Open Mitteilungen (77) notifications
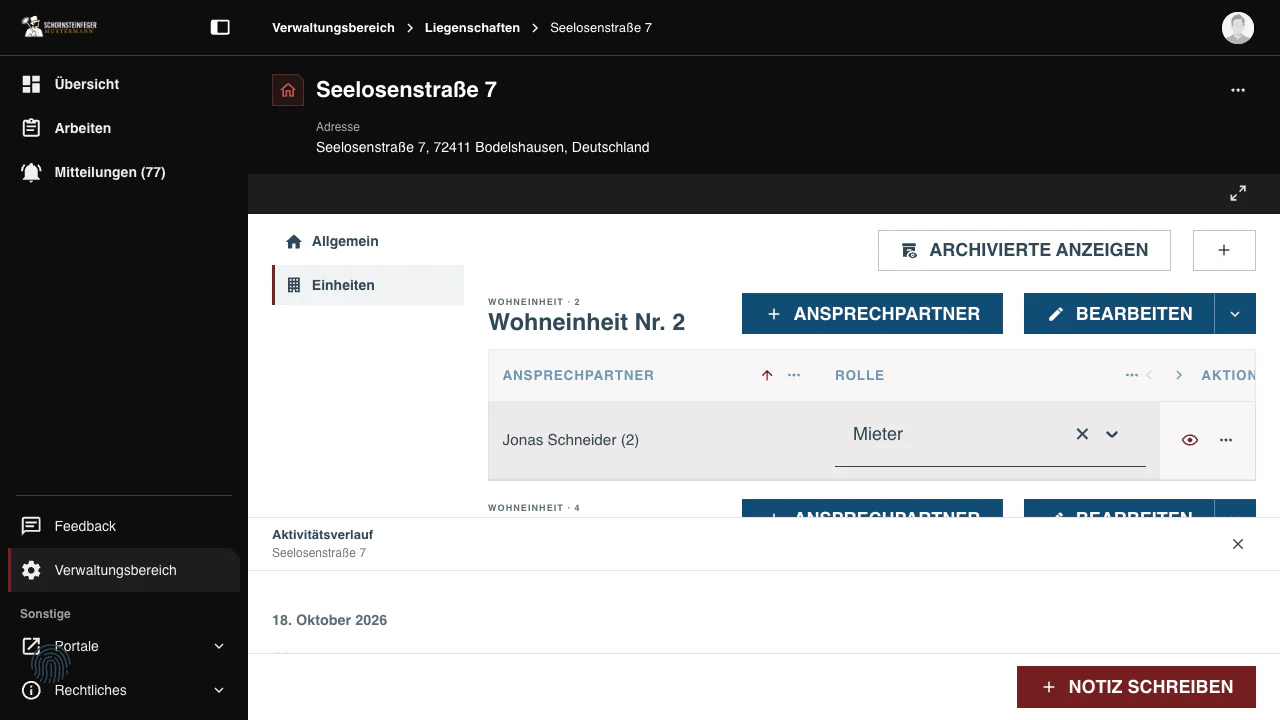The height and width of the screenshot is (720, 1280). click(124, 172)
